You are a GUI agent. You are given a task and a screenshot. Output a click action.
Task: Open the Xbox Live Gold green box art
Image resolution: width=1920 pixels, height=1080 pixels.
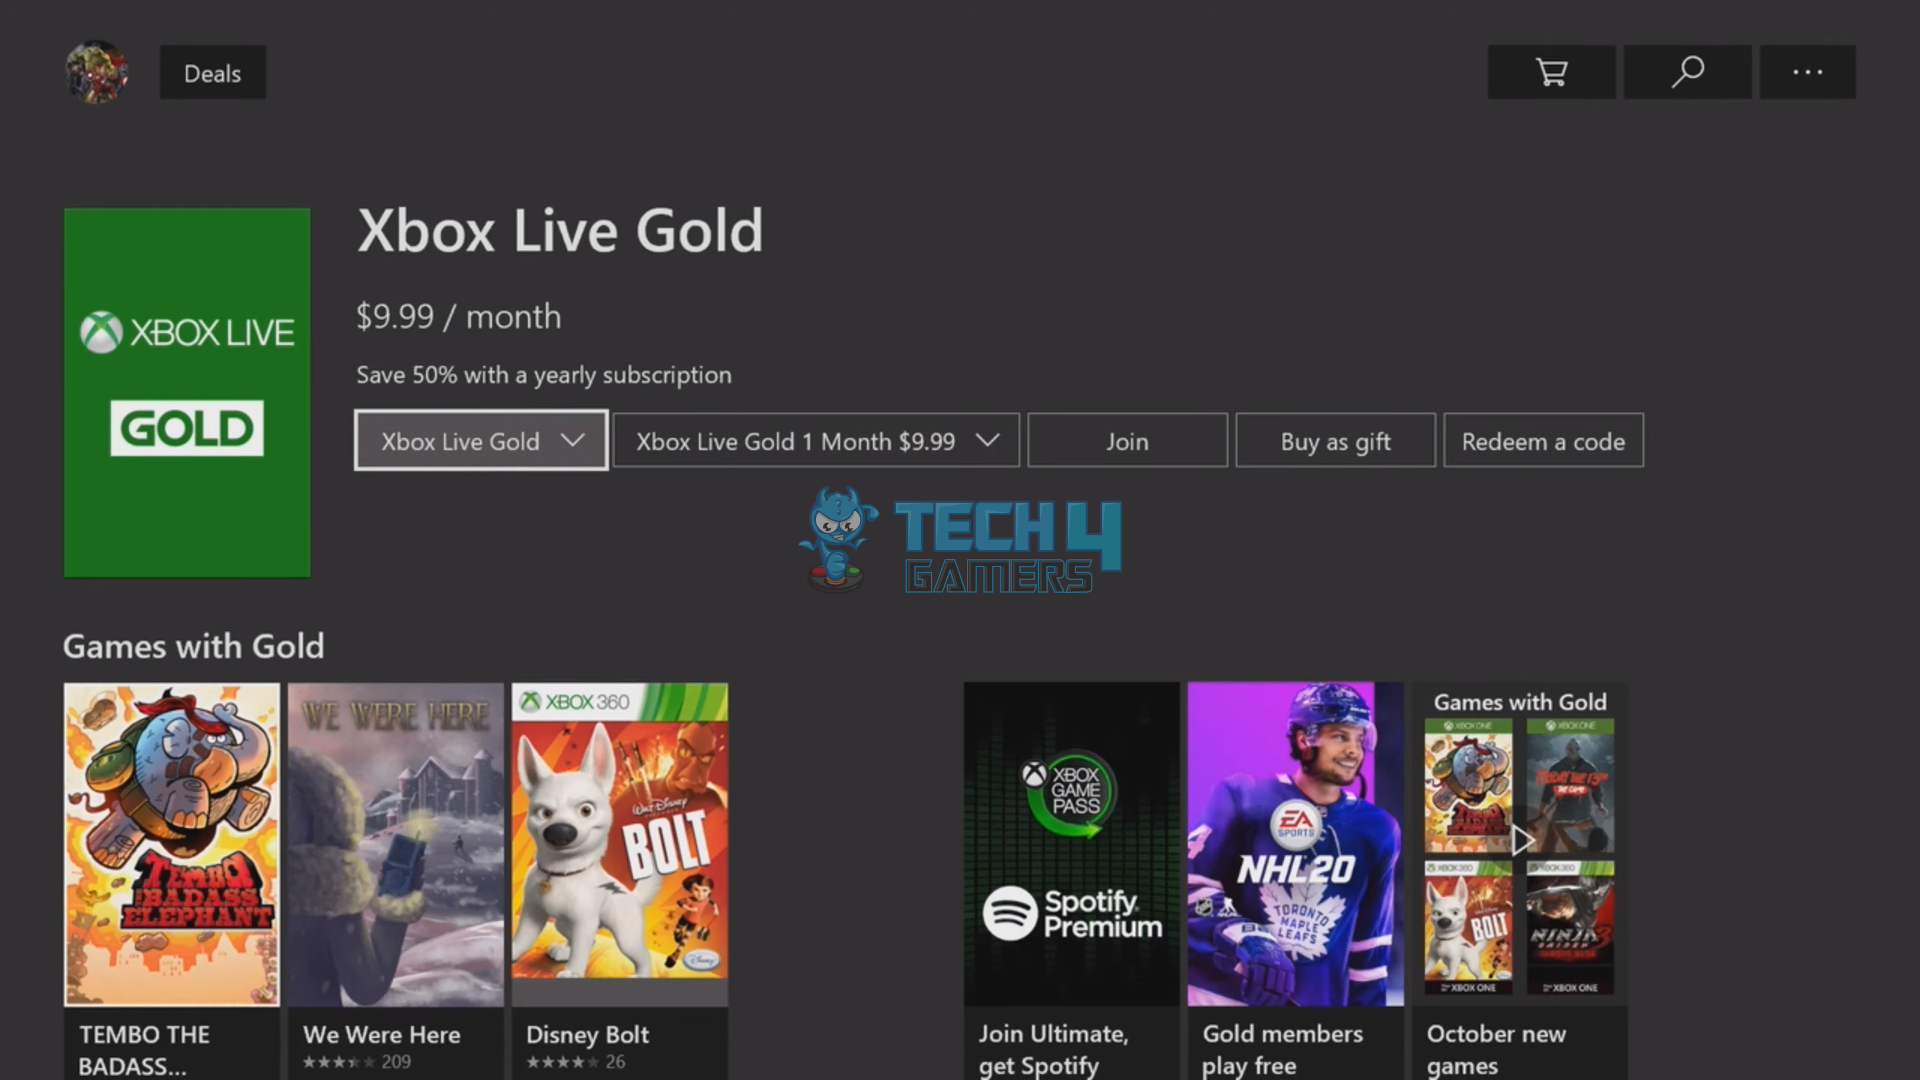pos(187,392)
